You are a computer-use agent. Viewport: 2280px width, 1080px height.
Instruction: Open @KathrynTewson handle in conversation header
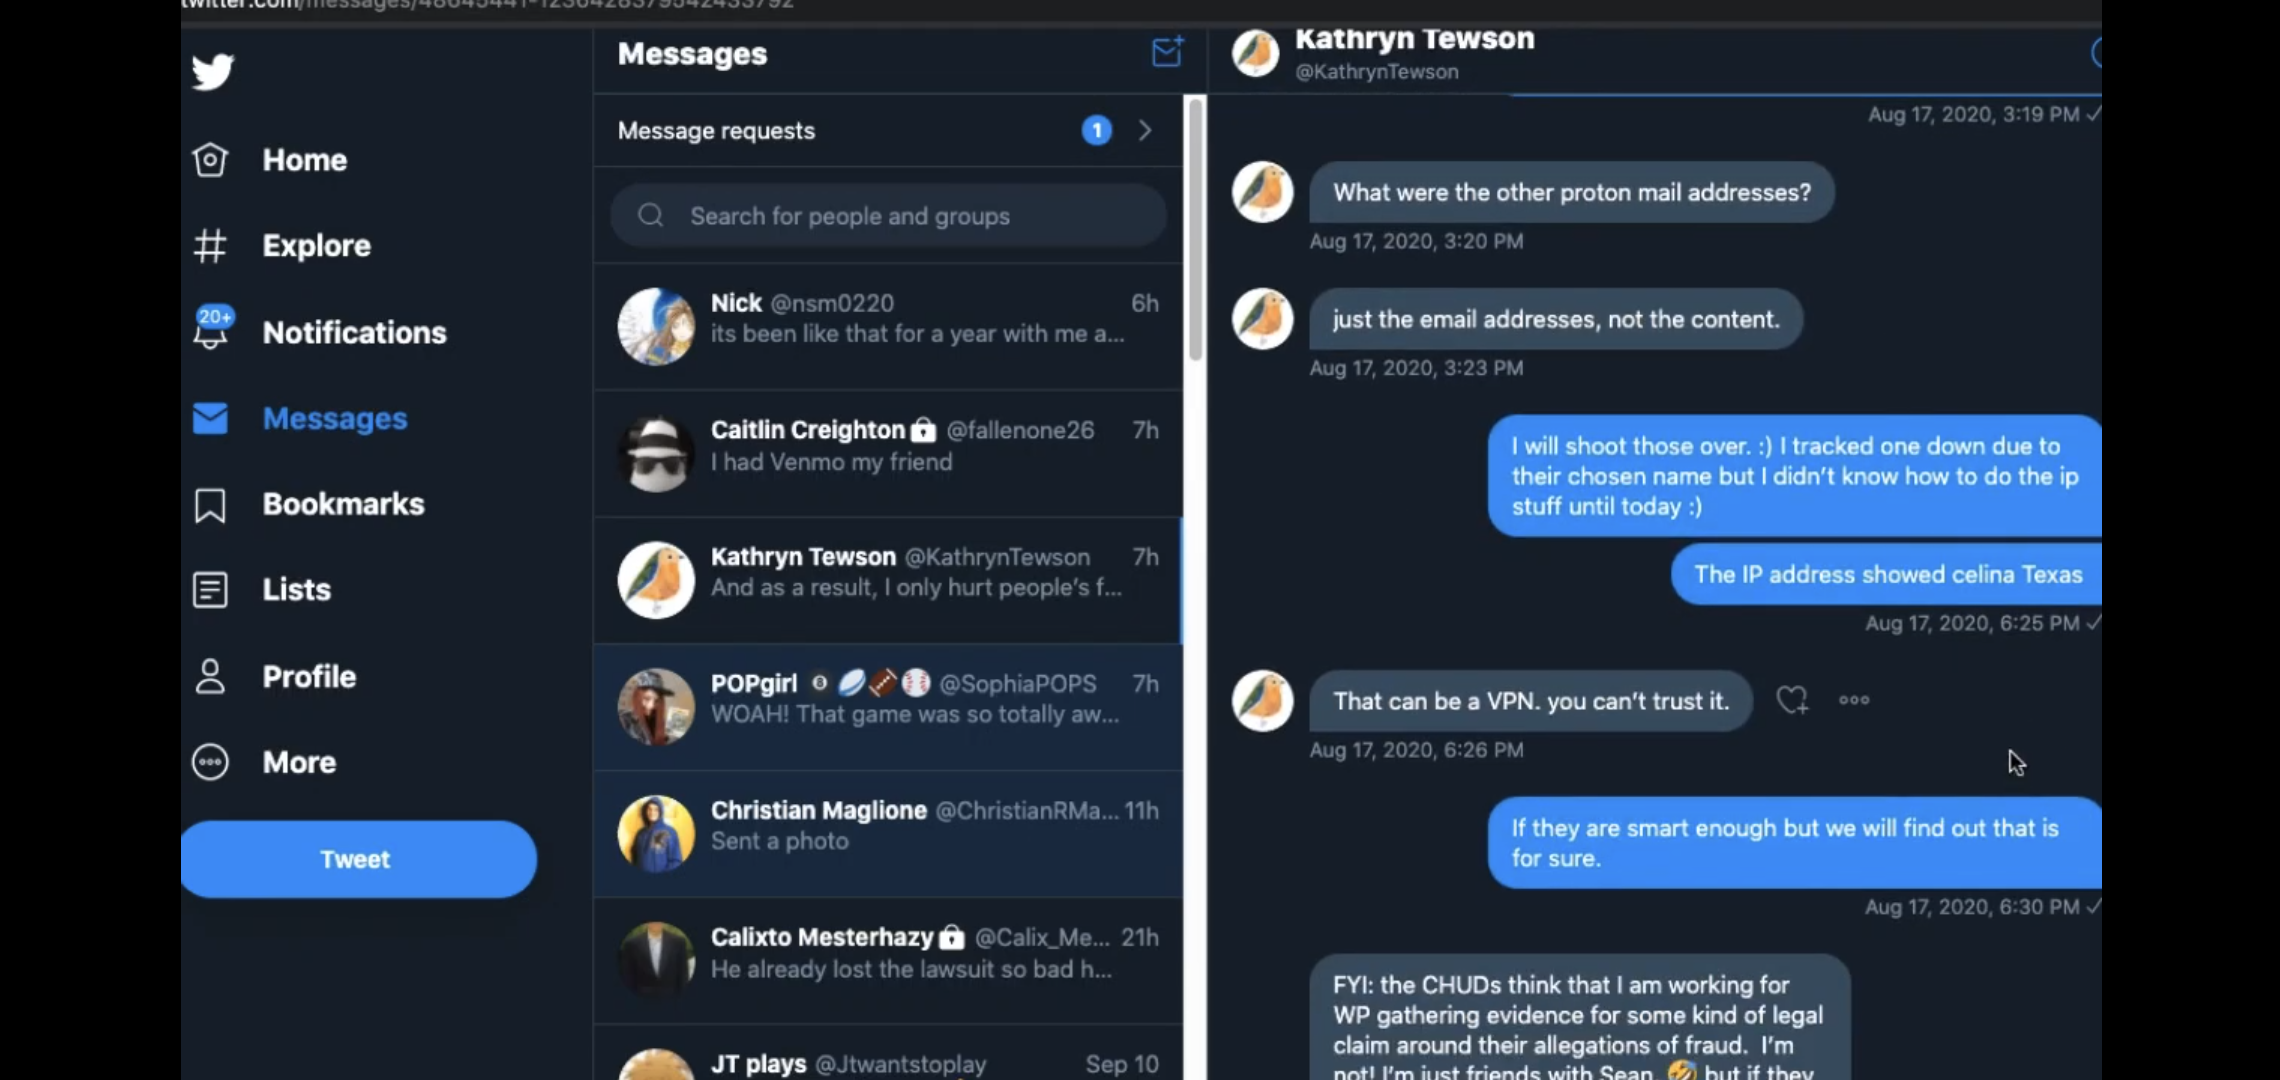[1377, 72]
